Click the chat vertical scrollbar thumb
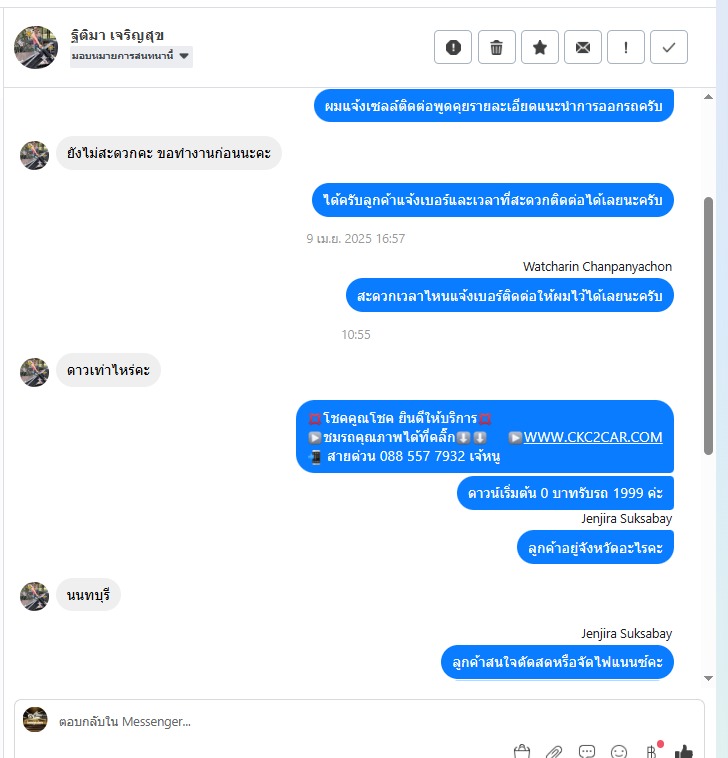728x758 pixels. click(x=708, y=325)
